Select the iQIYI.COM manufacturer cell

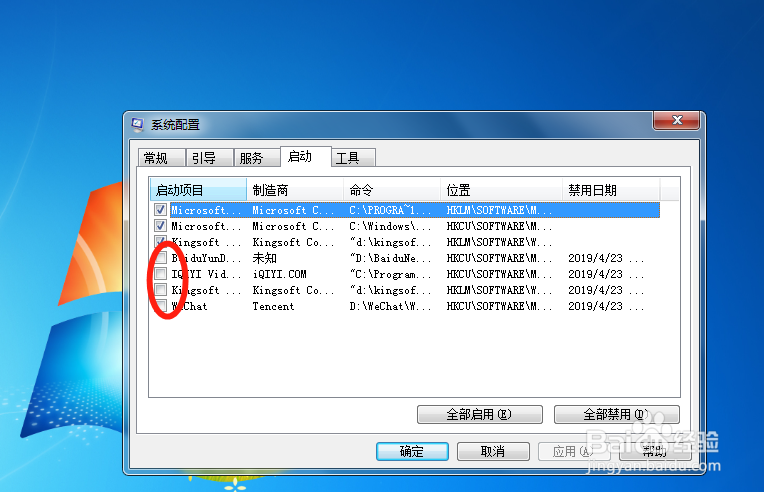pyautogui.click(x=280, y=274)
